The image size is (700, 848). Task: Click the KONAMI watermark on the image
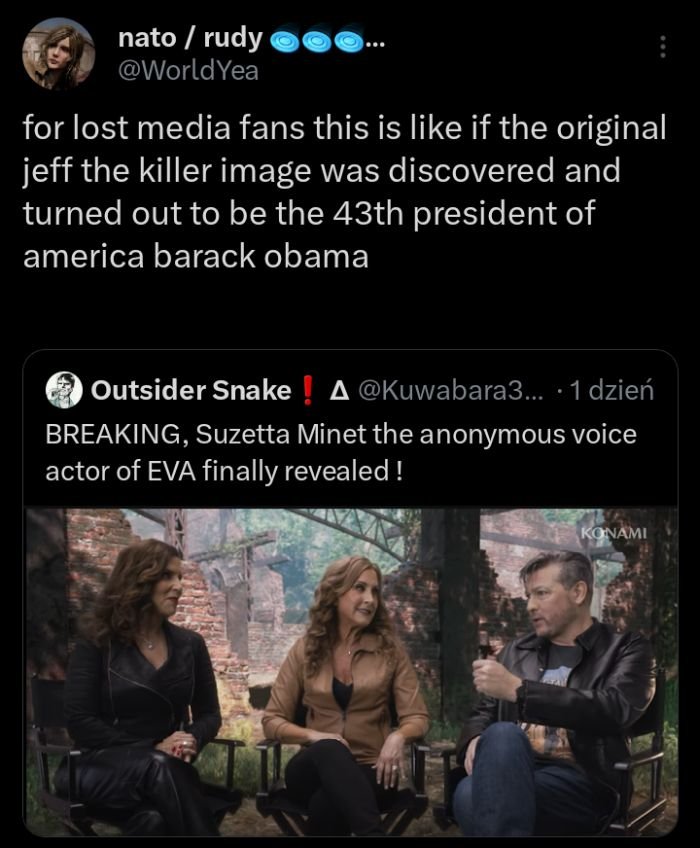(x=614, y=531)
